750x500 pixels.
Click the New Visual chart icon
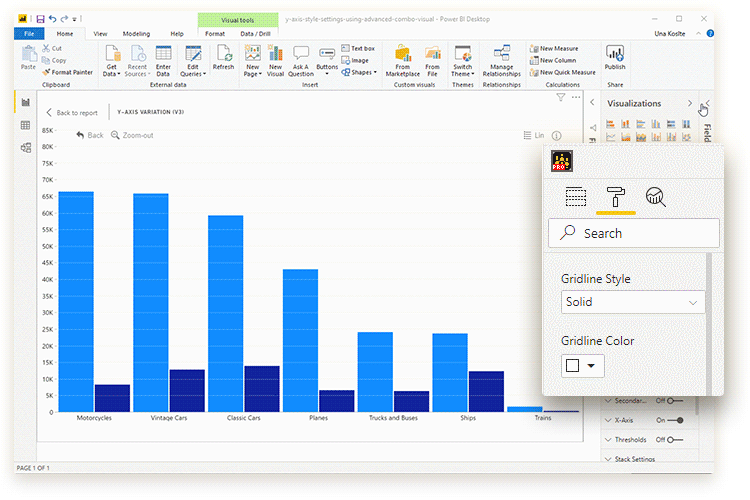pos(275,53)
